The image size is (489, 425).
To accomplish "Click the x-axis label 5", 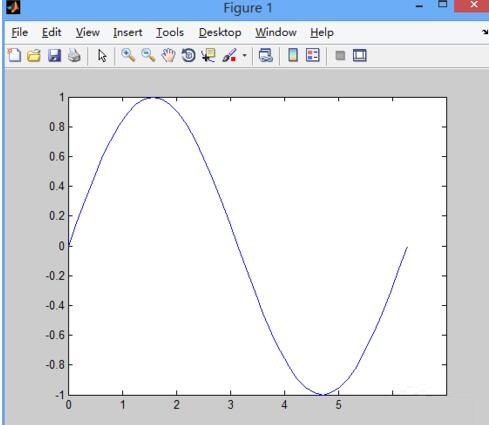I will pos(339,405).
